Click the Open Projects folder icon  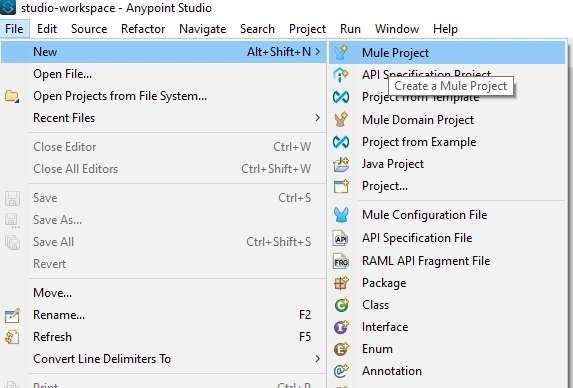[12, 96]
